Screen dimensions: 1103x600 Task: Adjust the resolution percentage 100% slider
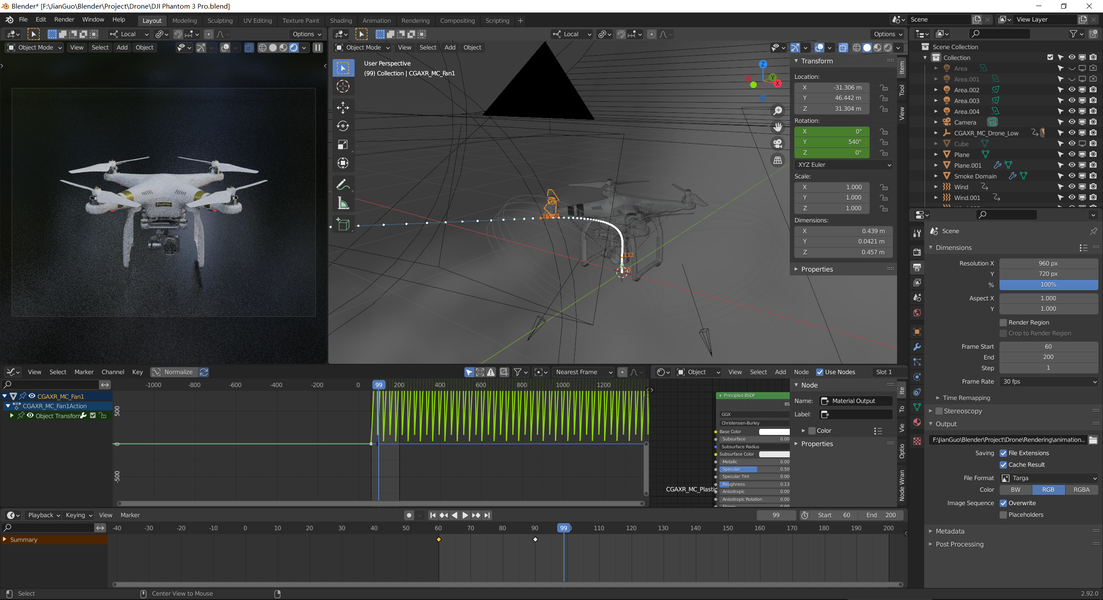pyautogui.click(x=1048, y=284)
